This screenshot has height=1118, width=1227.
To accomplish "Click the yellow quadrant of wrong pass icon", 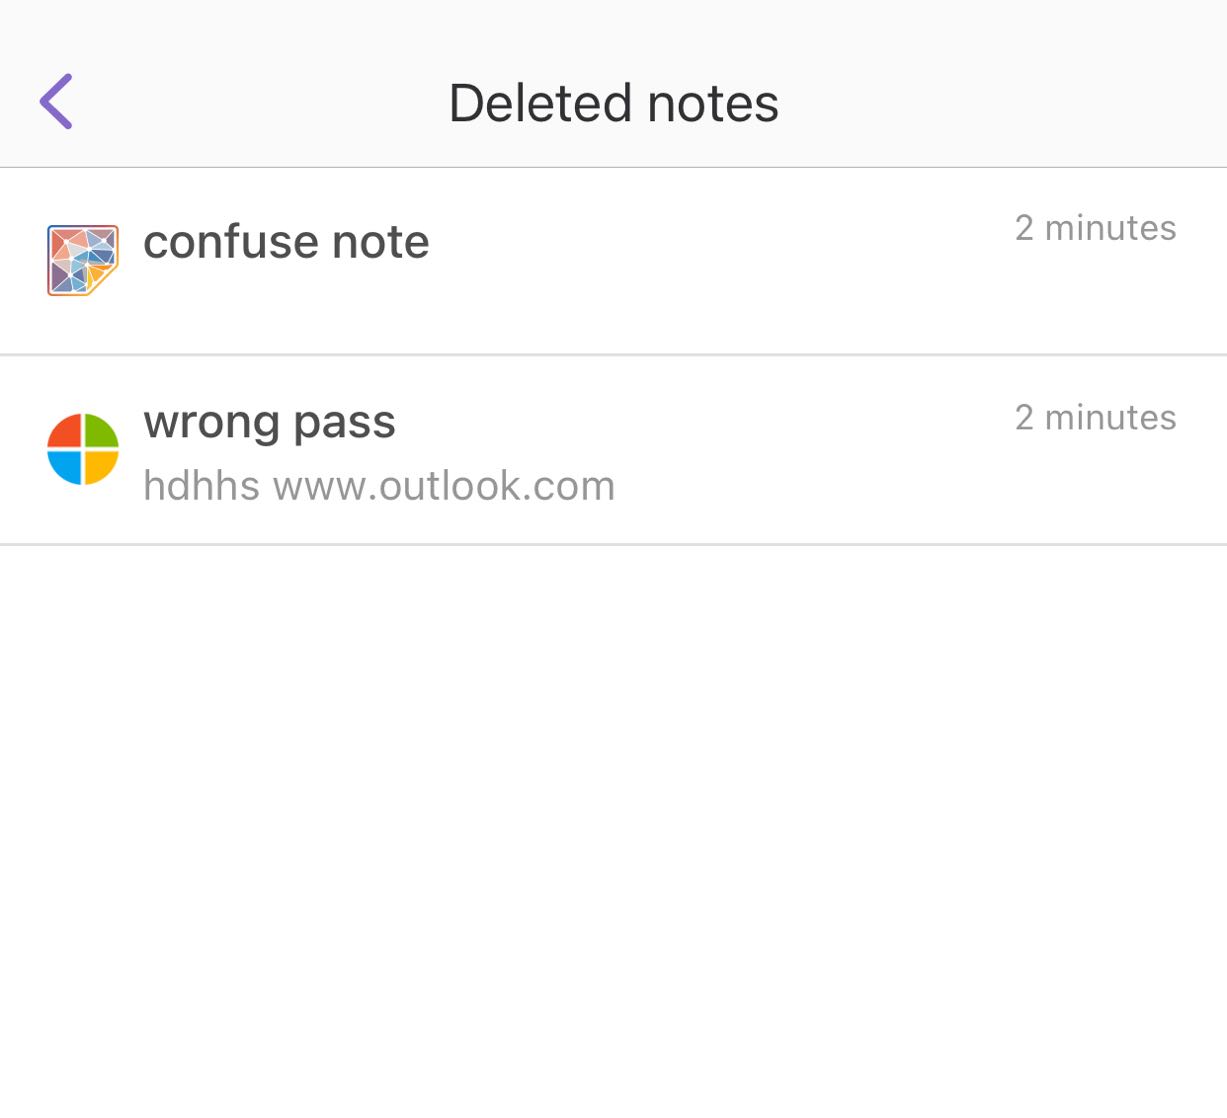I will 101,466.
